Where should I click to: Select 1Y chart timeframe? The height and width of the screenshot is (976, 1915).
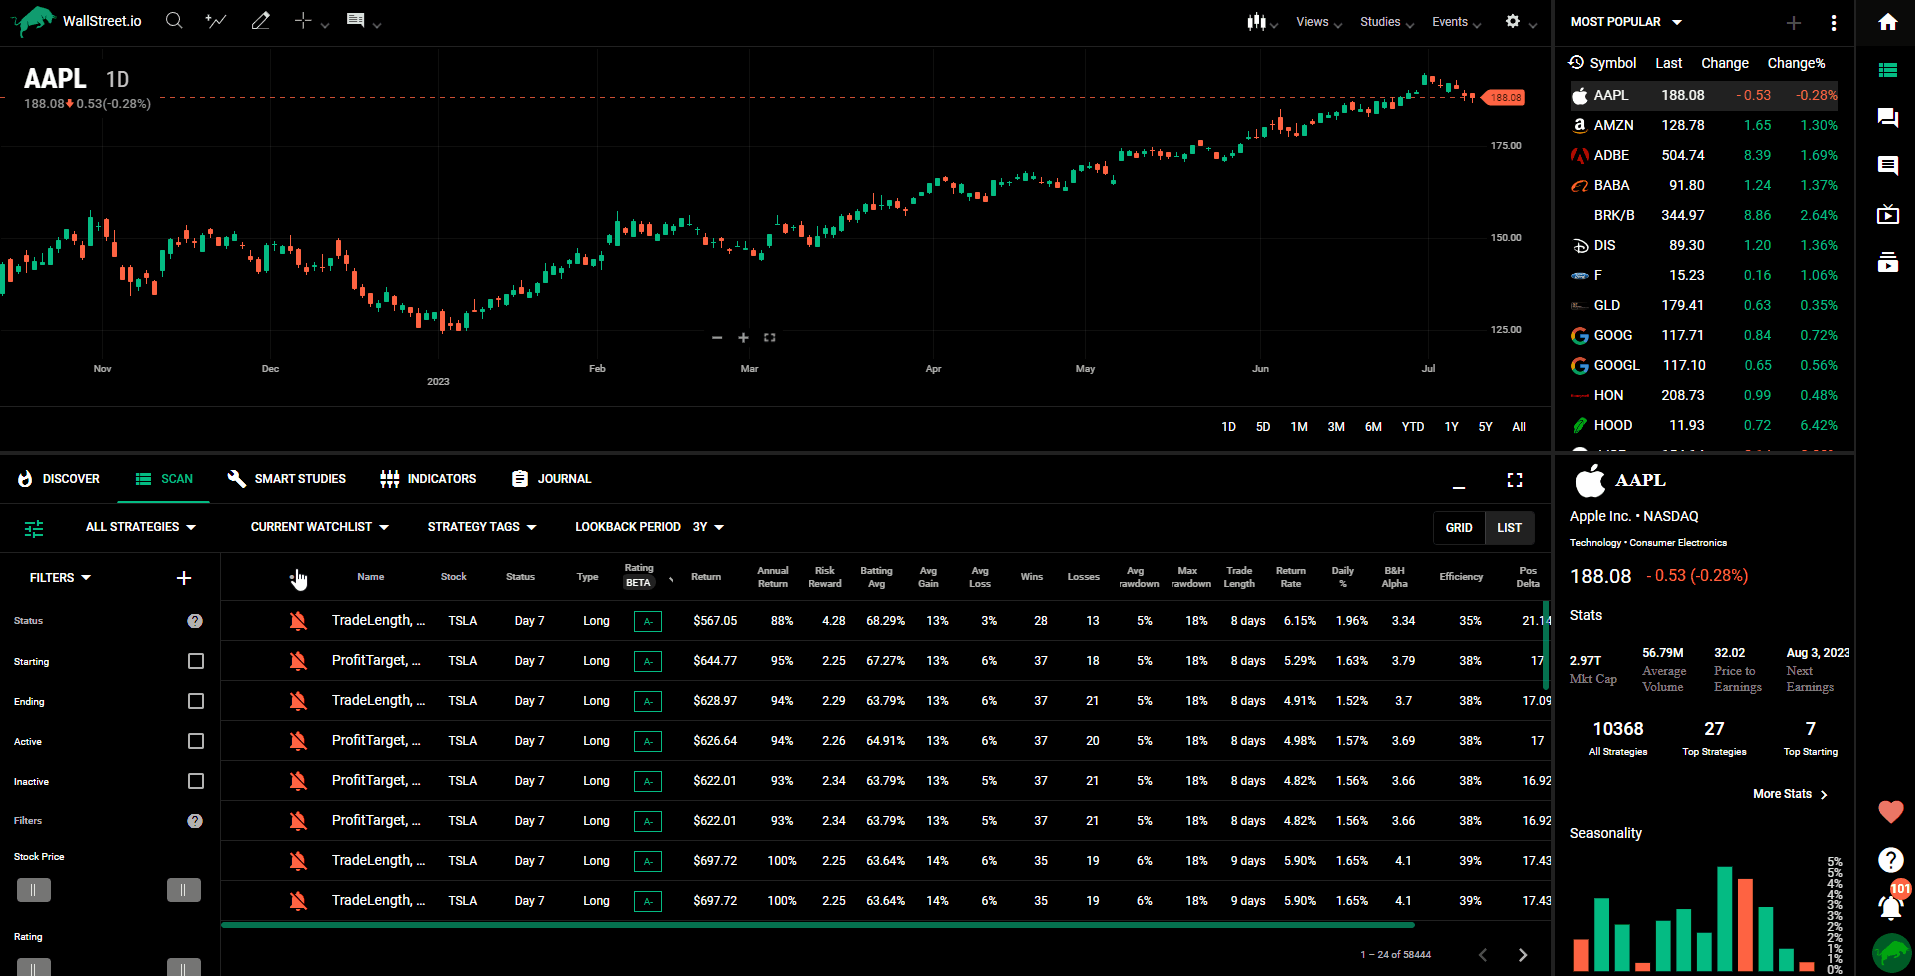pyautogui.click(x=1451, y=427)
